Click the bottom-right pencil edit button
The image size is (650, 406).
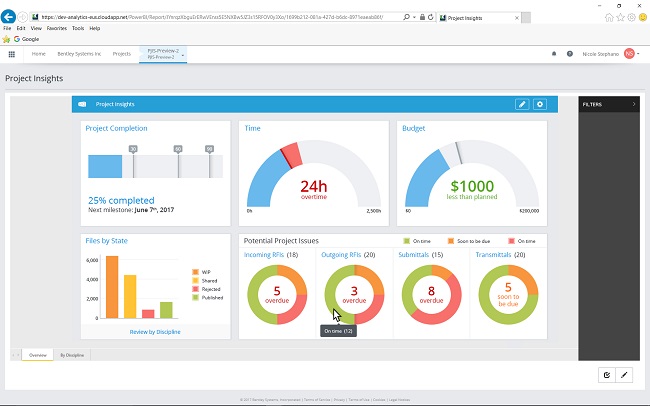(x=625, y=375)
